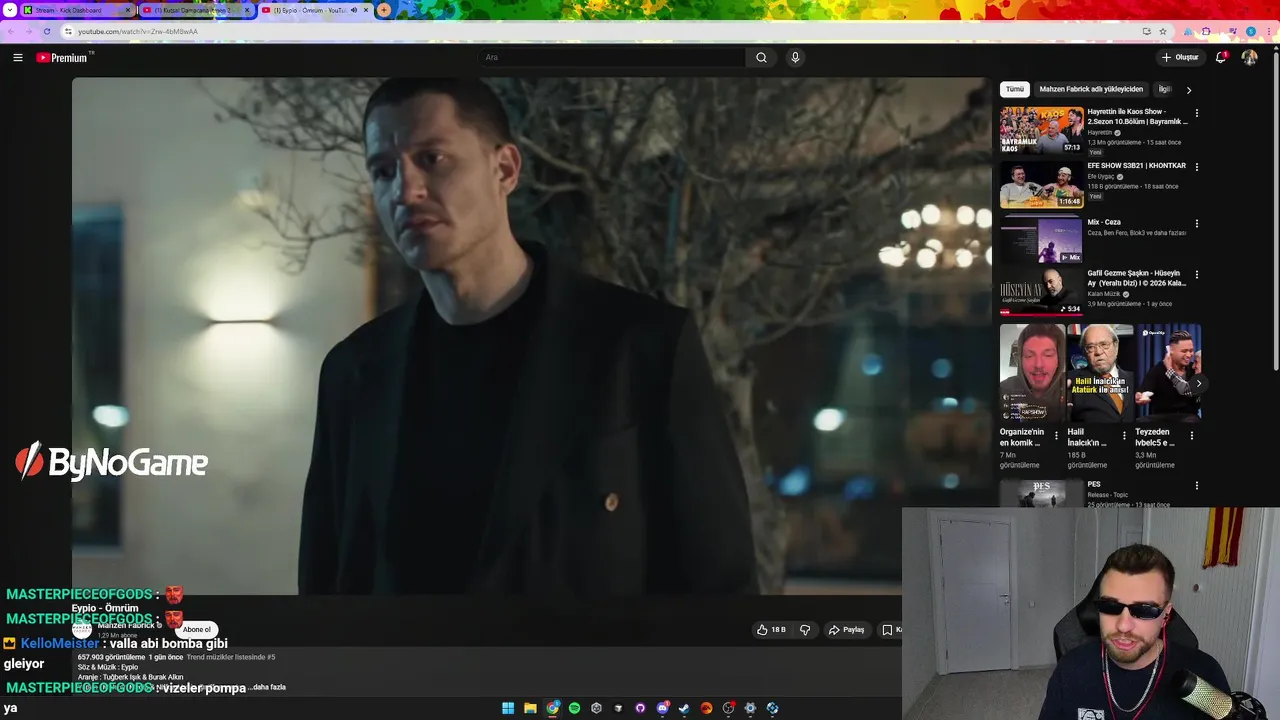Viewport: 1280px width, 720px height.
Task: Select the İlgili filter chip
Action: [x=1164, y=89]
